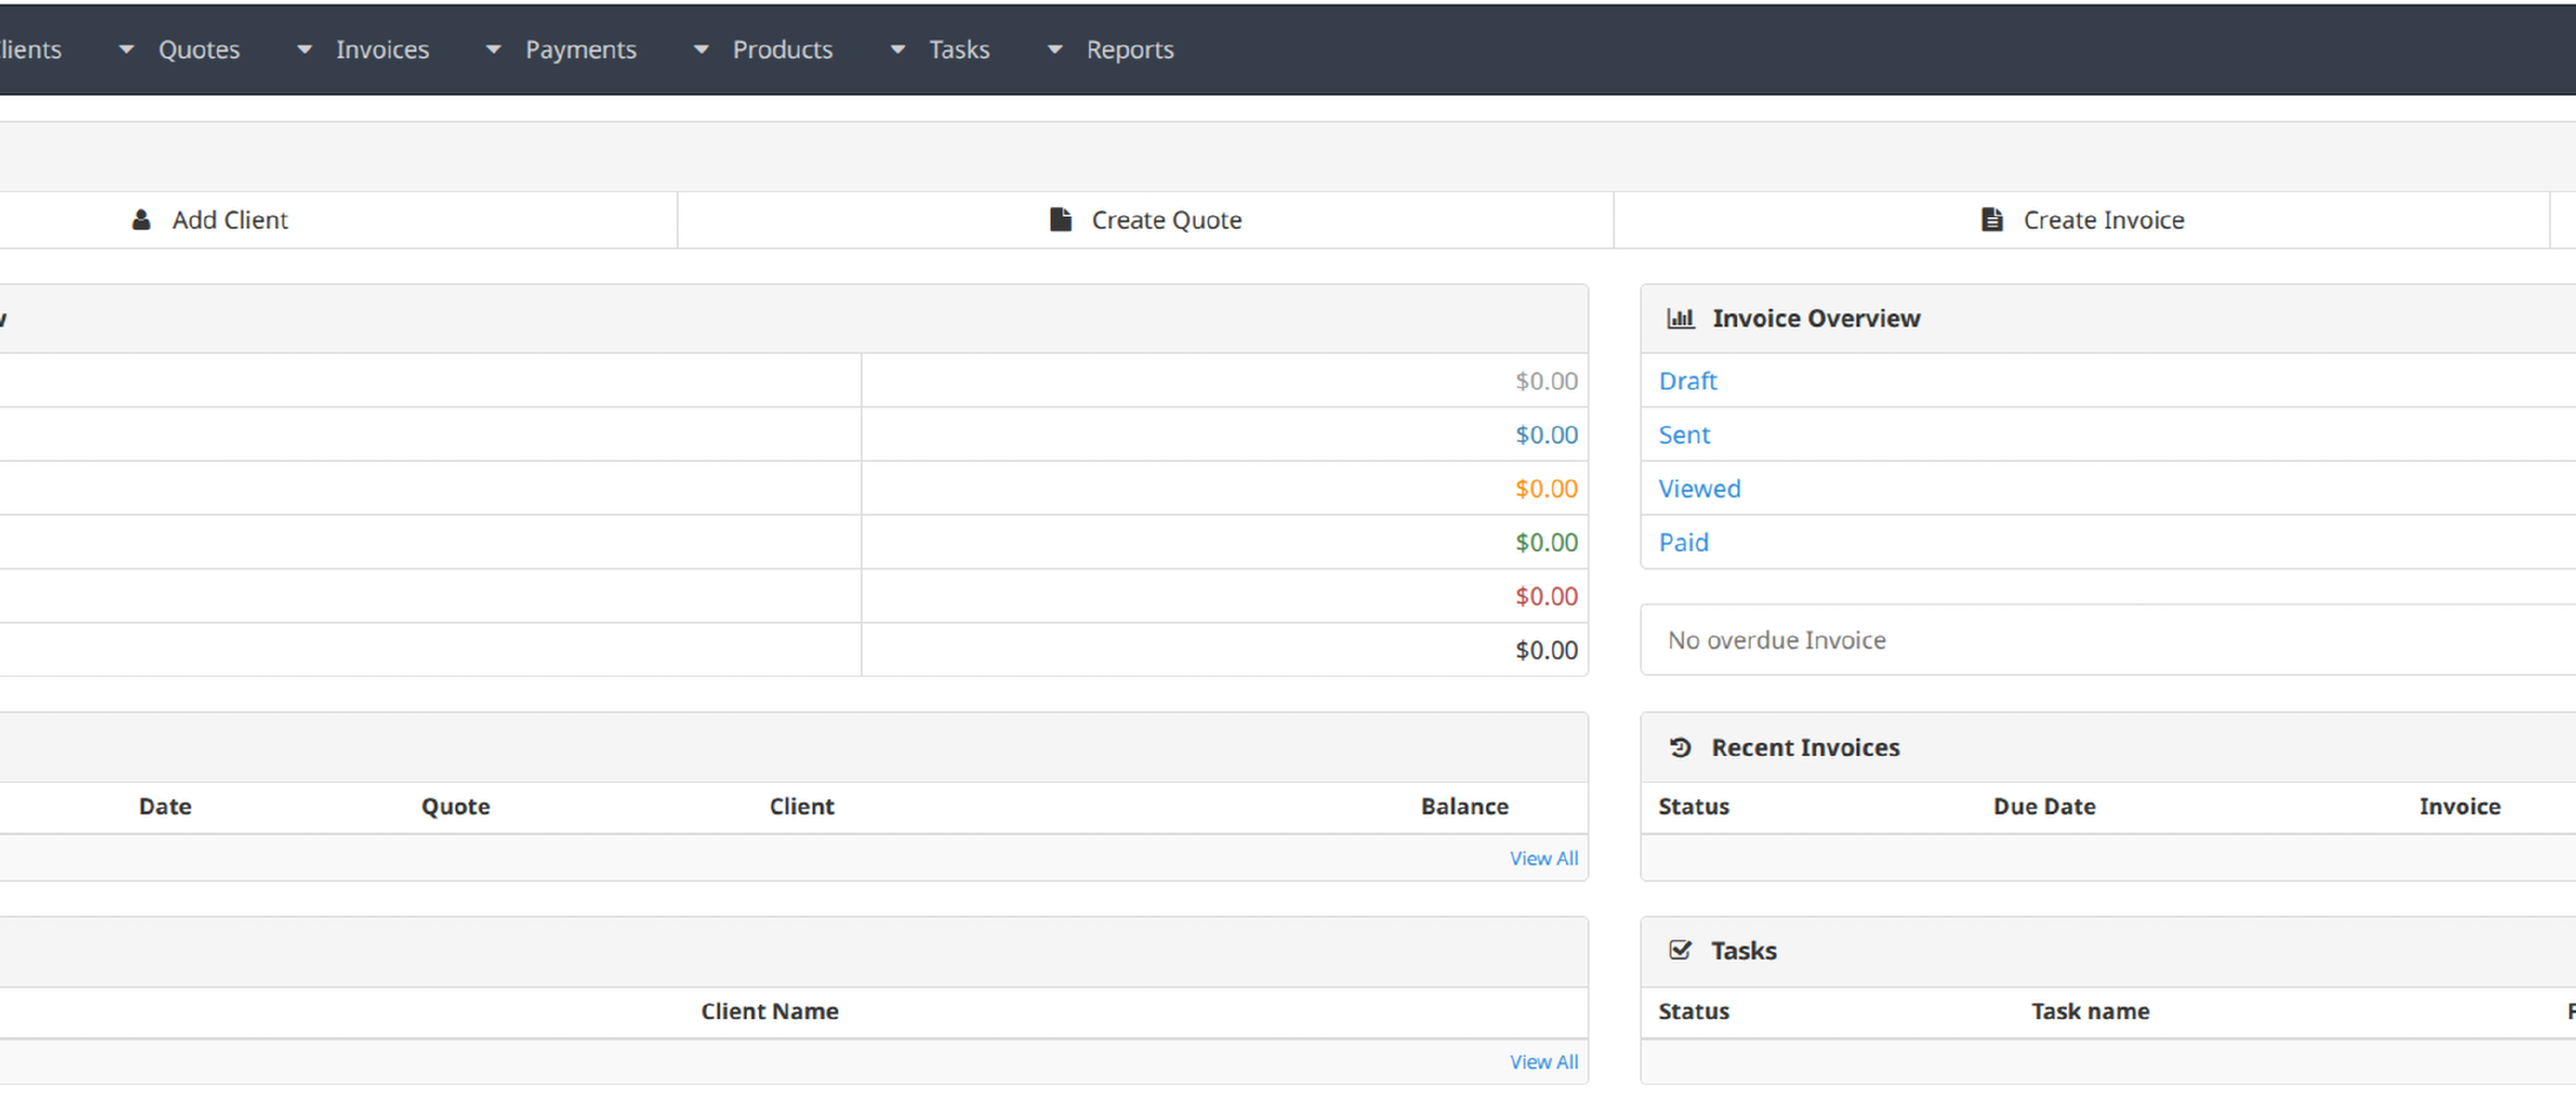The width and height of the screenshot is (2576, 1104).
Task: Click the document icon beside Create Quote
Action: click(x=1060, y=220)
